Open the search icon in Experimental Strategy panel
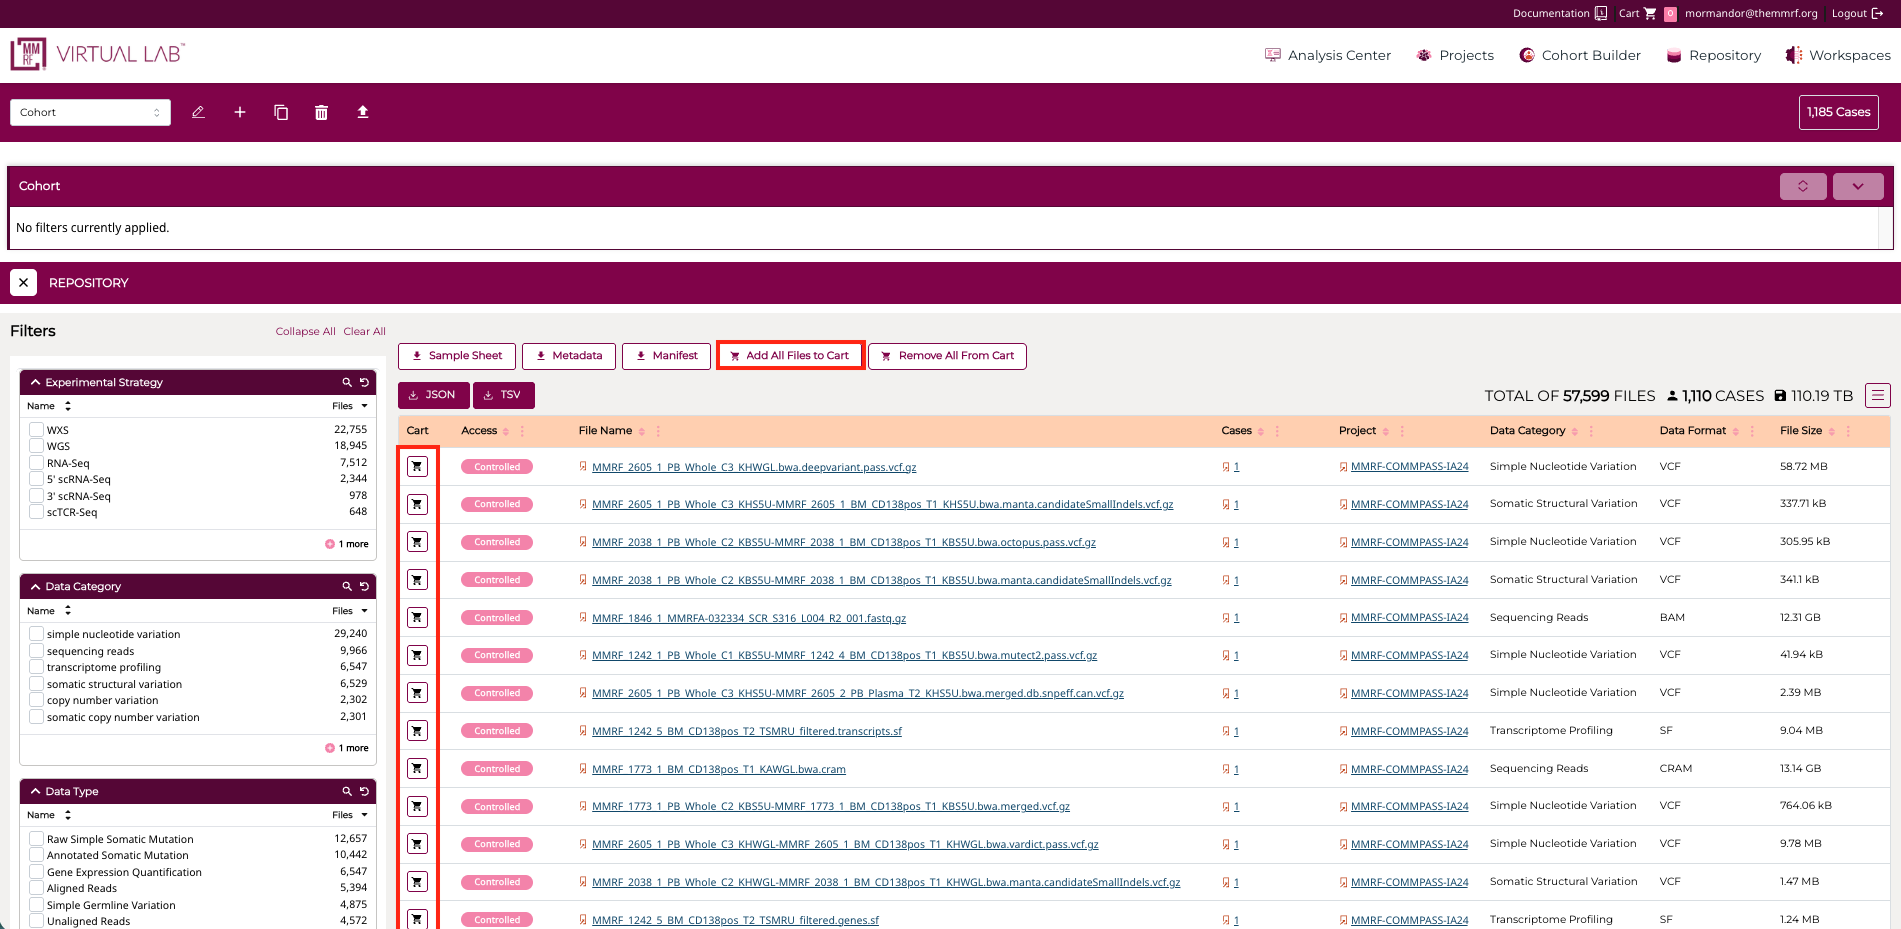Image resolution: width=1901 pixels, height=929 pixels. point(347,382)
